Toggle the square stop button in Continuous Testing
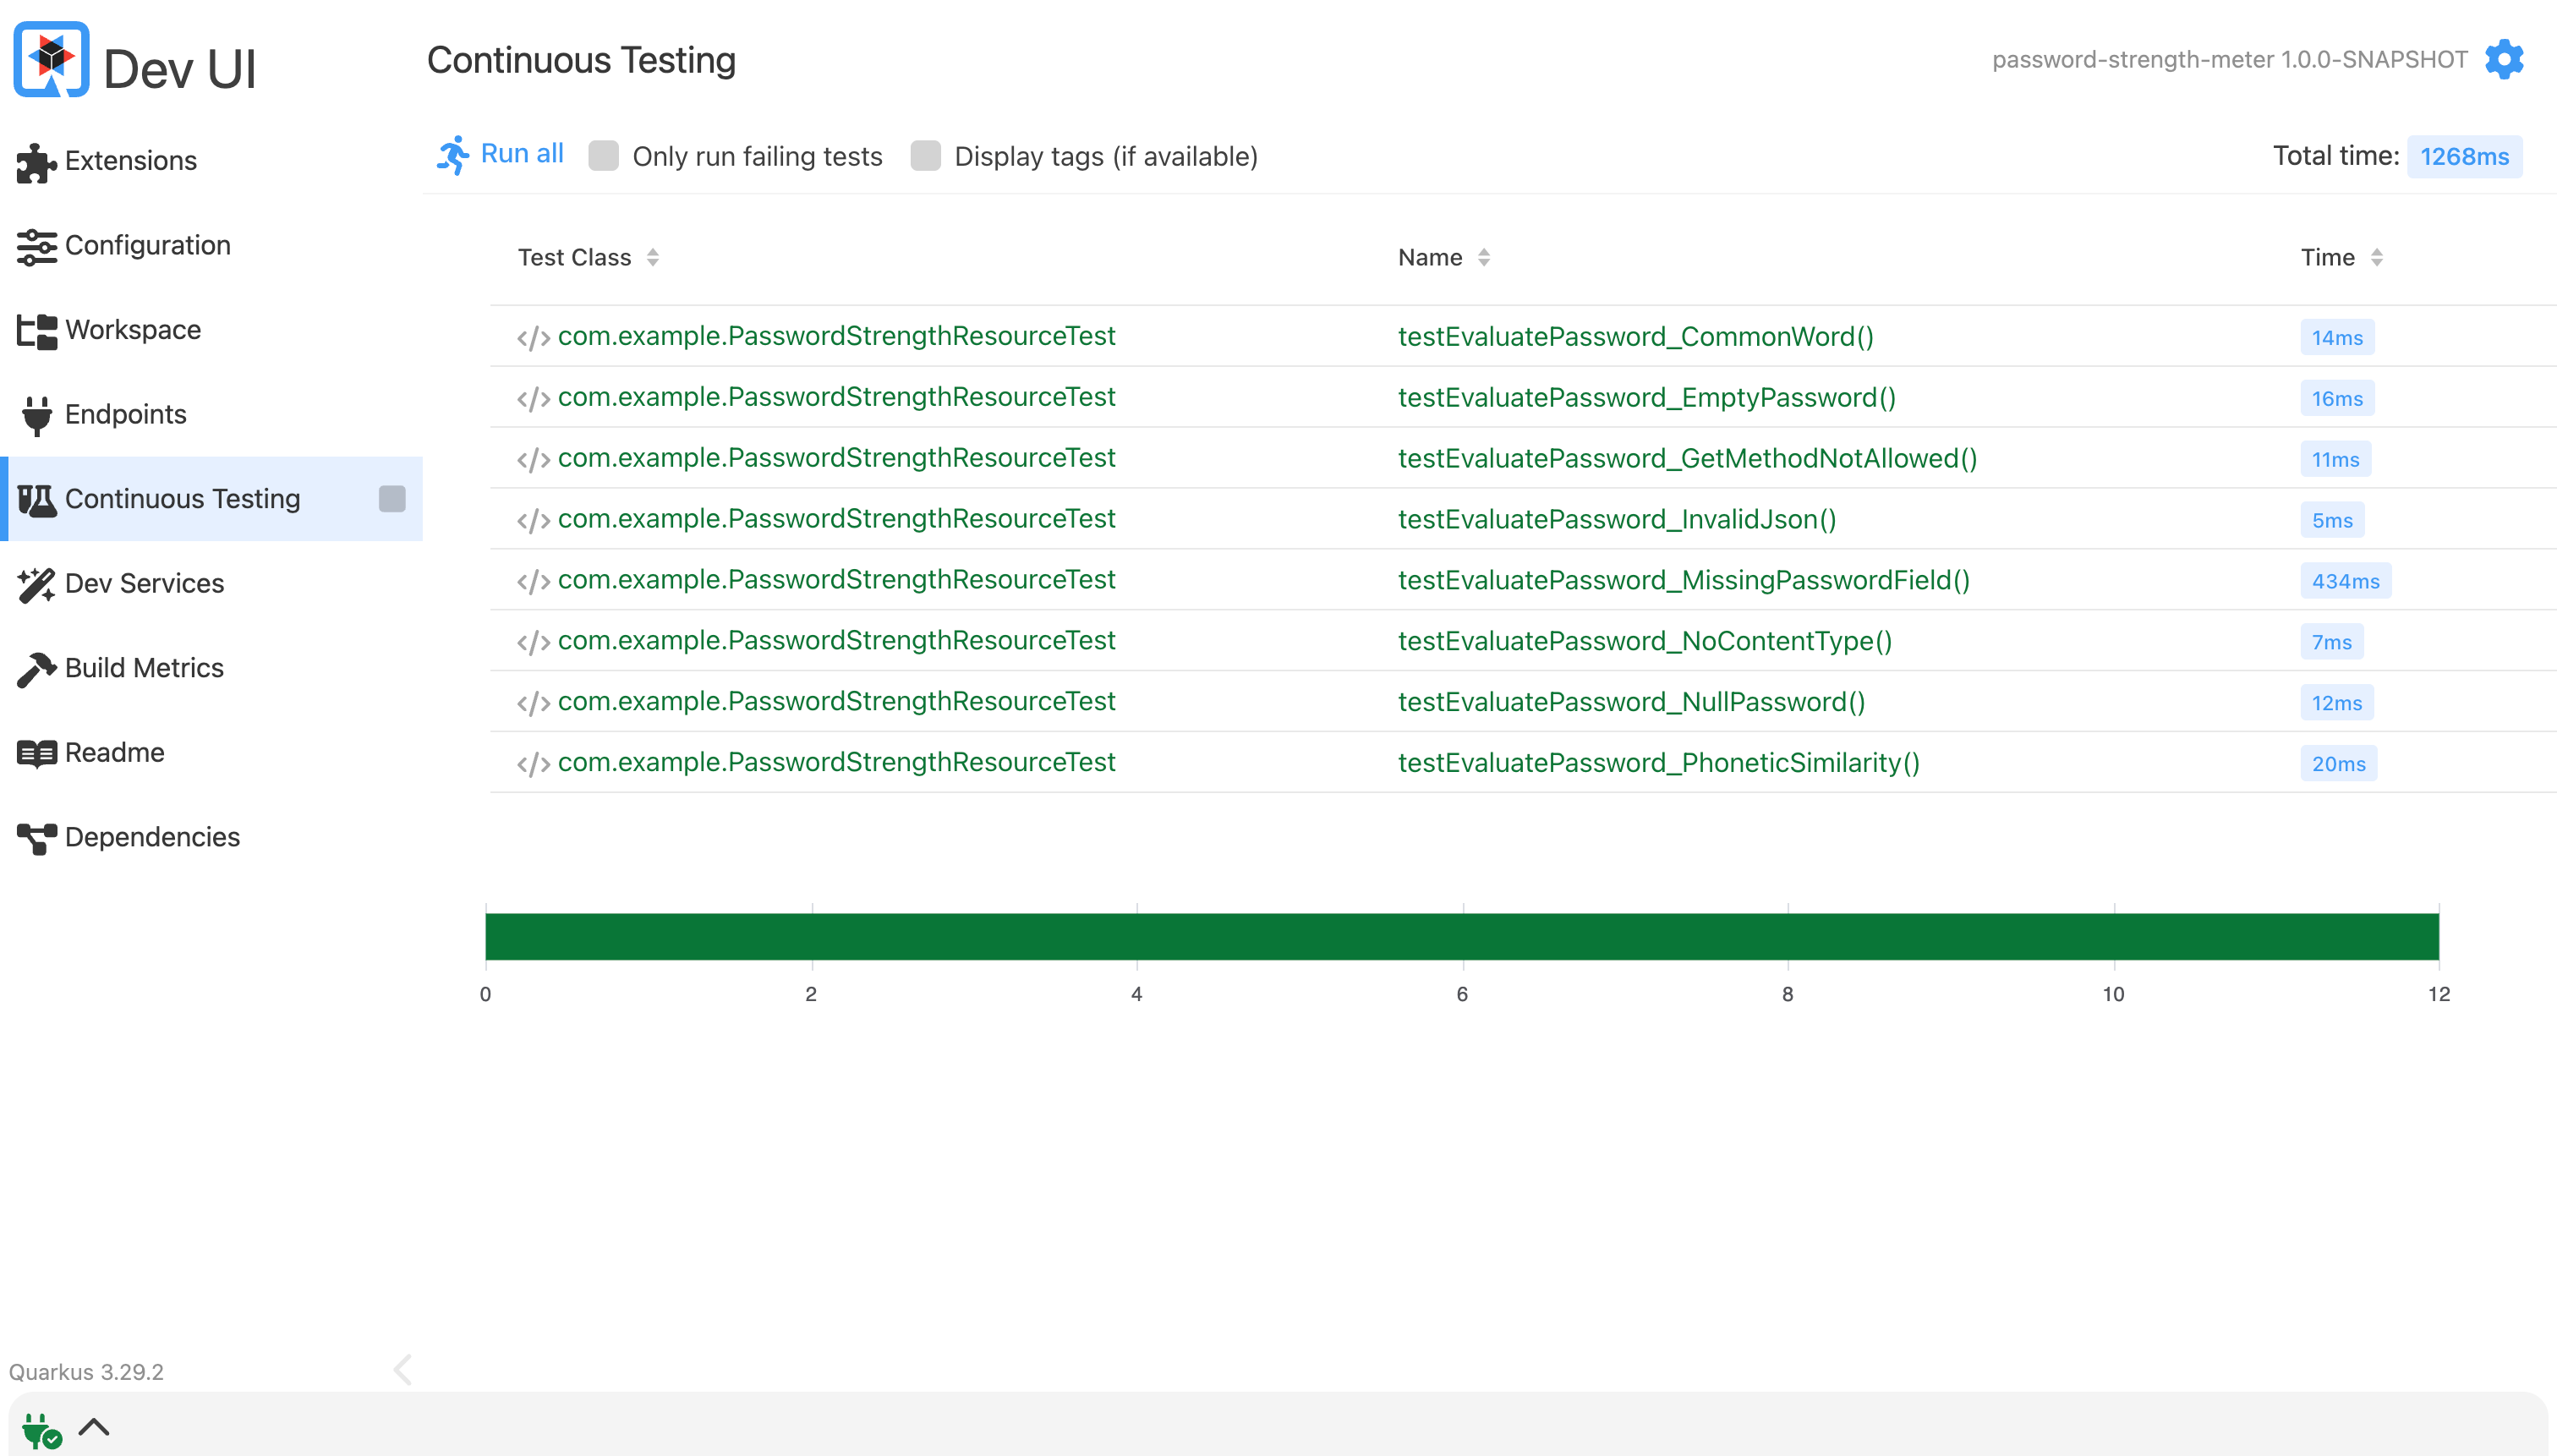The image size is (2557, 1456). [x=392, y=499]
